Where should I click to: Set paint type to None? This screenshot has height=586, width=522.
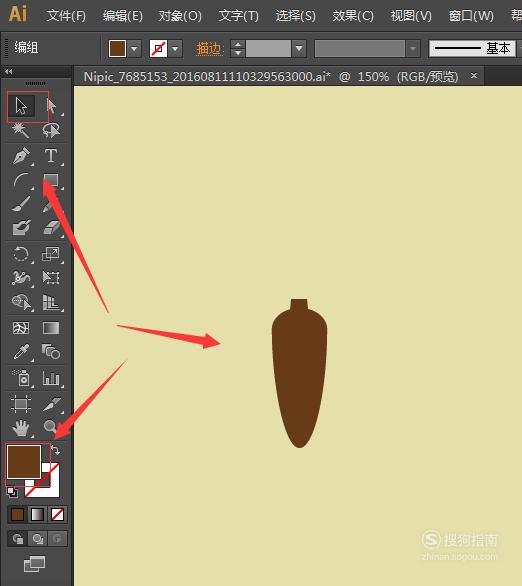tap(58, 515)
